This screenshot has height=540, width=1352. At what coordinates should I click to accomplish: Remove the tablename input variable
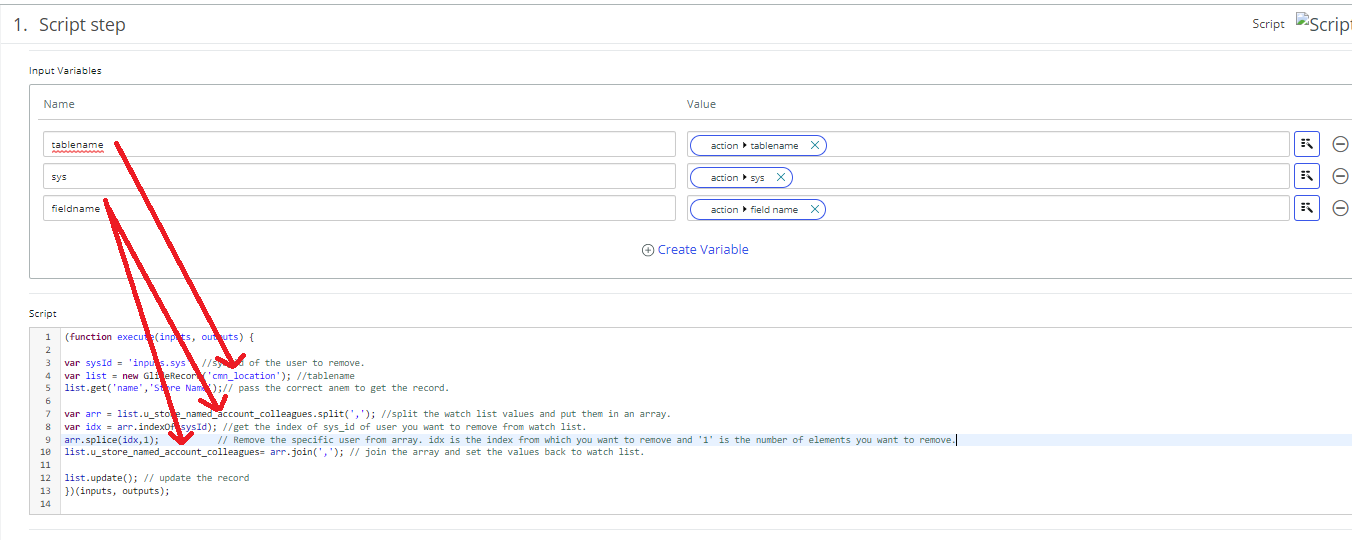(1340, 145)
